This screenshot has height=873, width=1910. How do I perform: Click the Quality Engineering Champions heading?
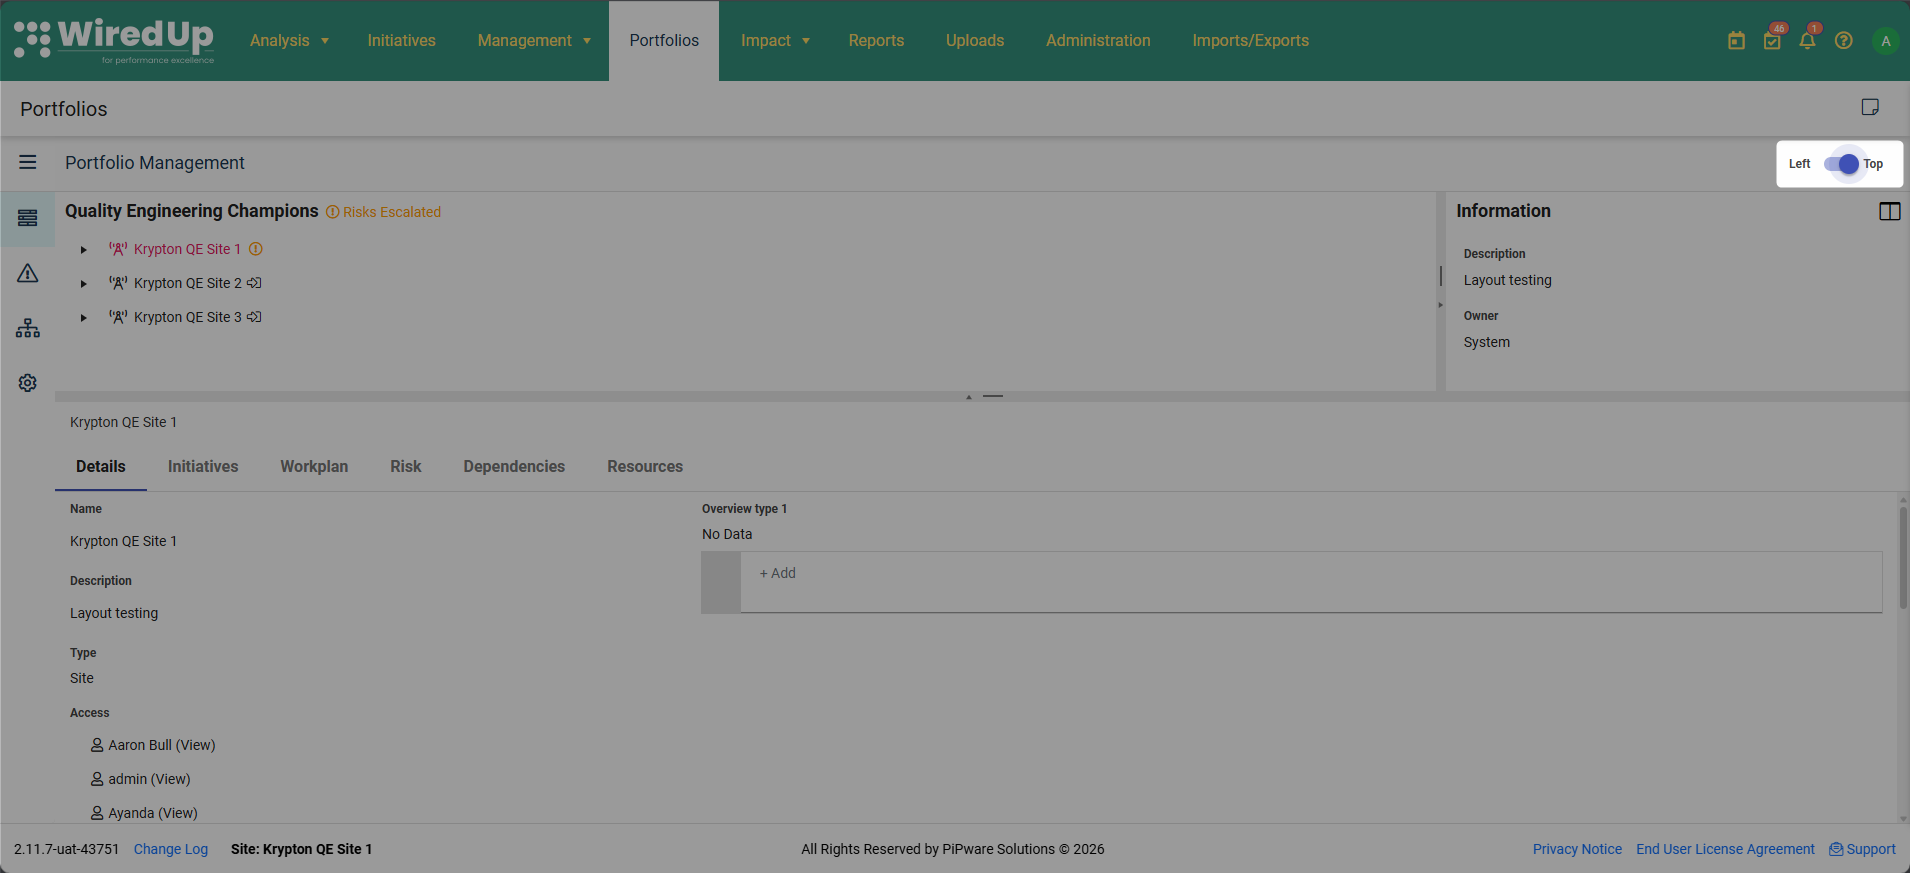[x=192, y=211]
